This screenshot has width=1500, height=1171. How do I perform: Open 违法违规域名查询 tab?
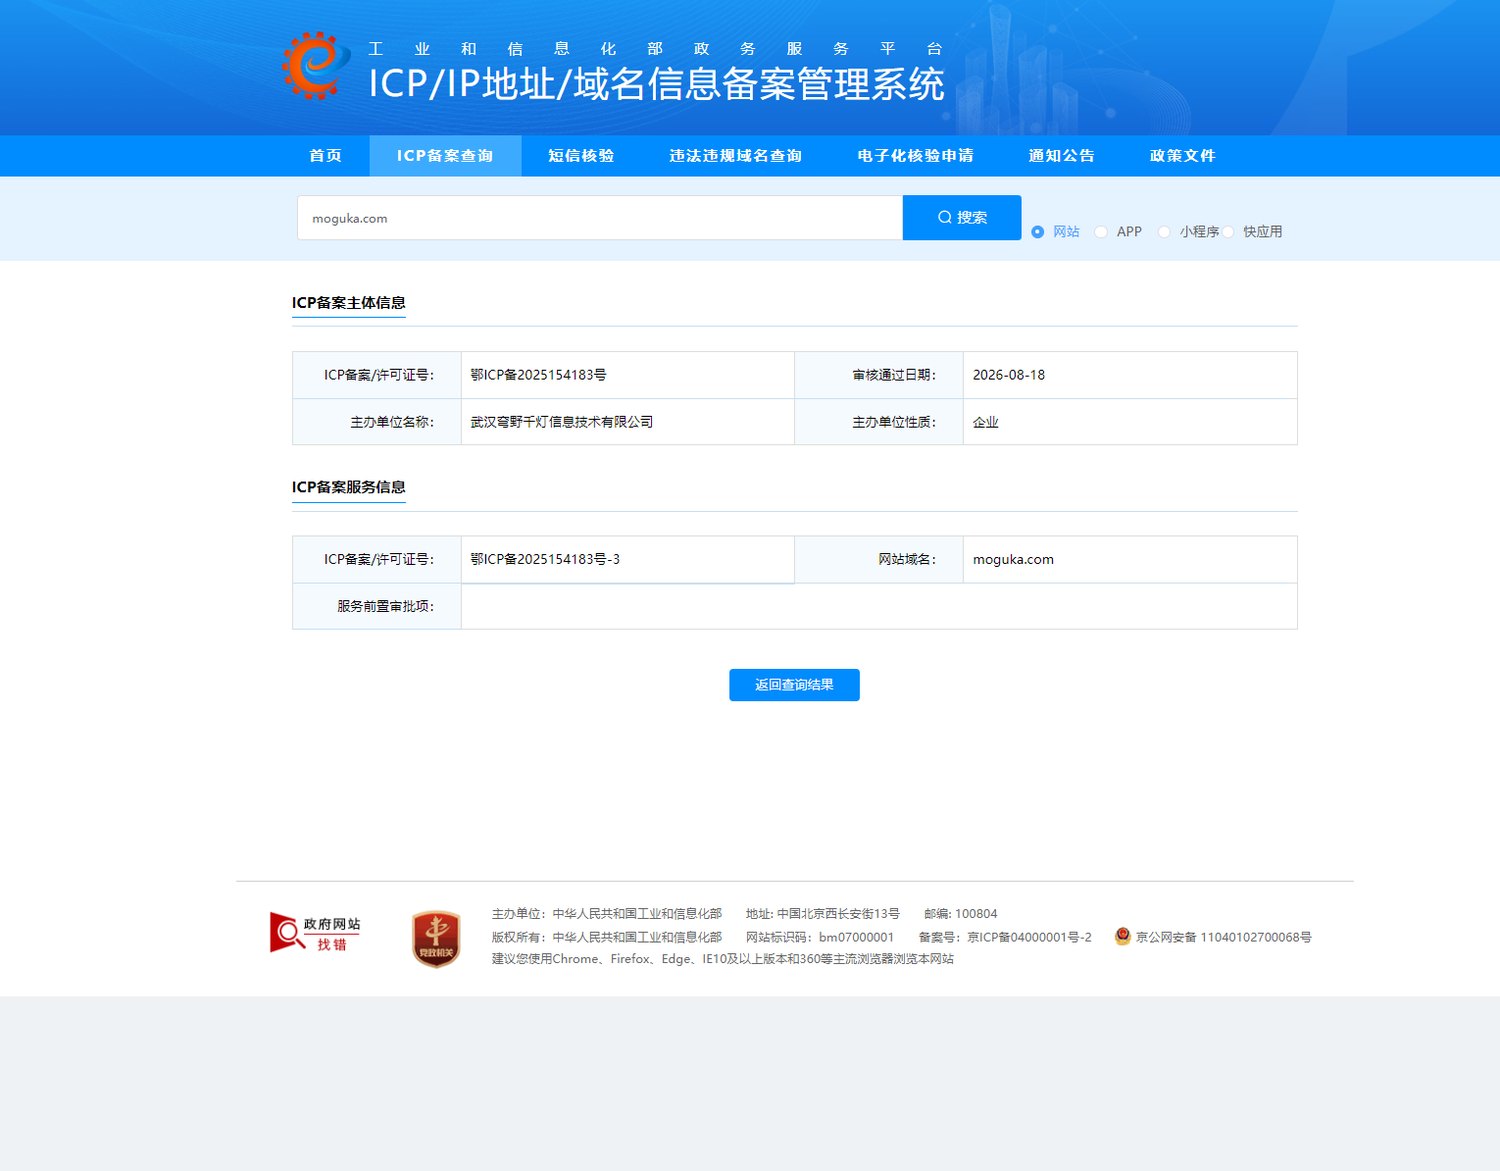click(736, 156)
